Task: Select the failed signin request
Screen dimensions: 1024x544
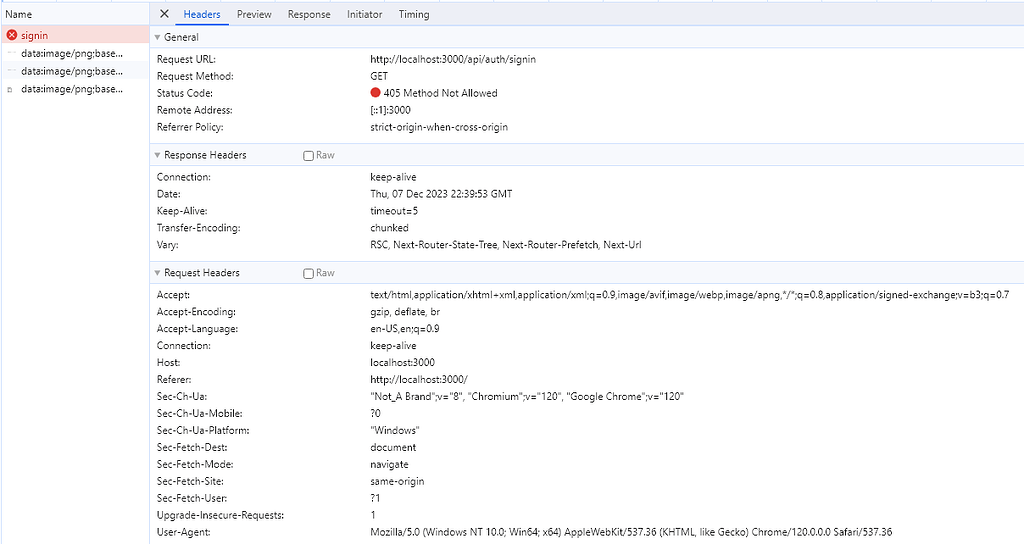Action: [35, 36]
